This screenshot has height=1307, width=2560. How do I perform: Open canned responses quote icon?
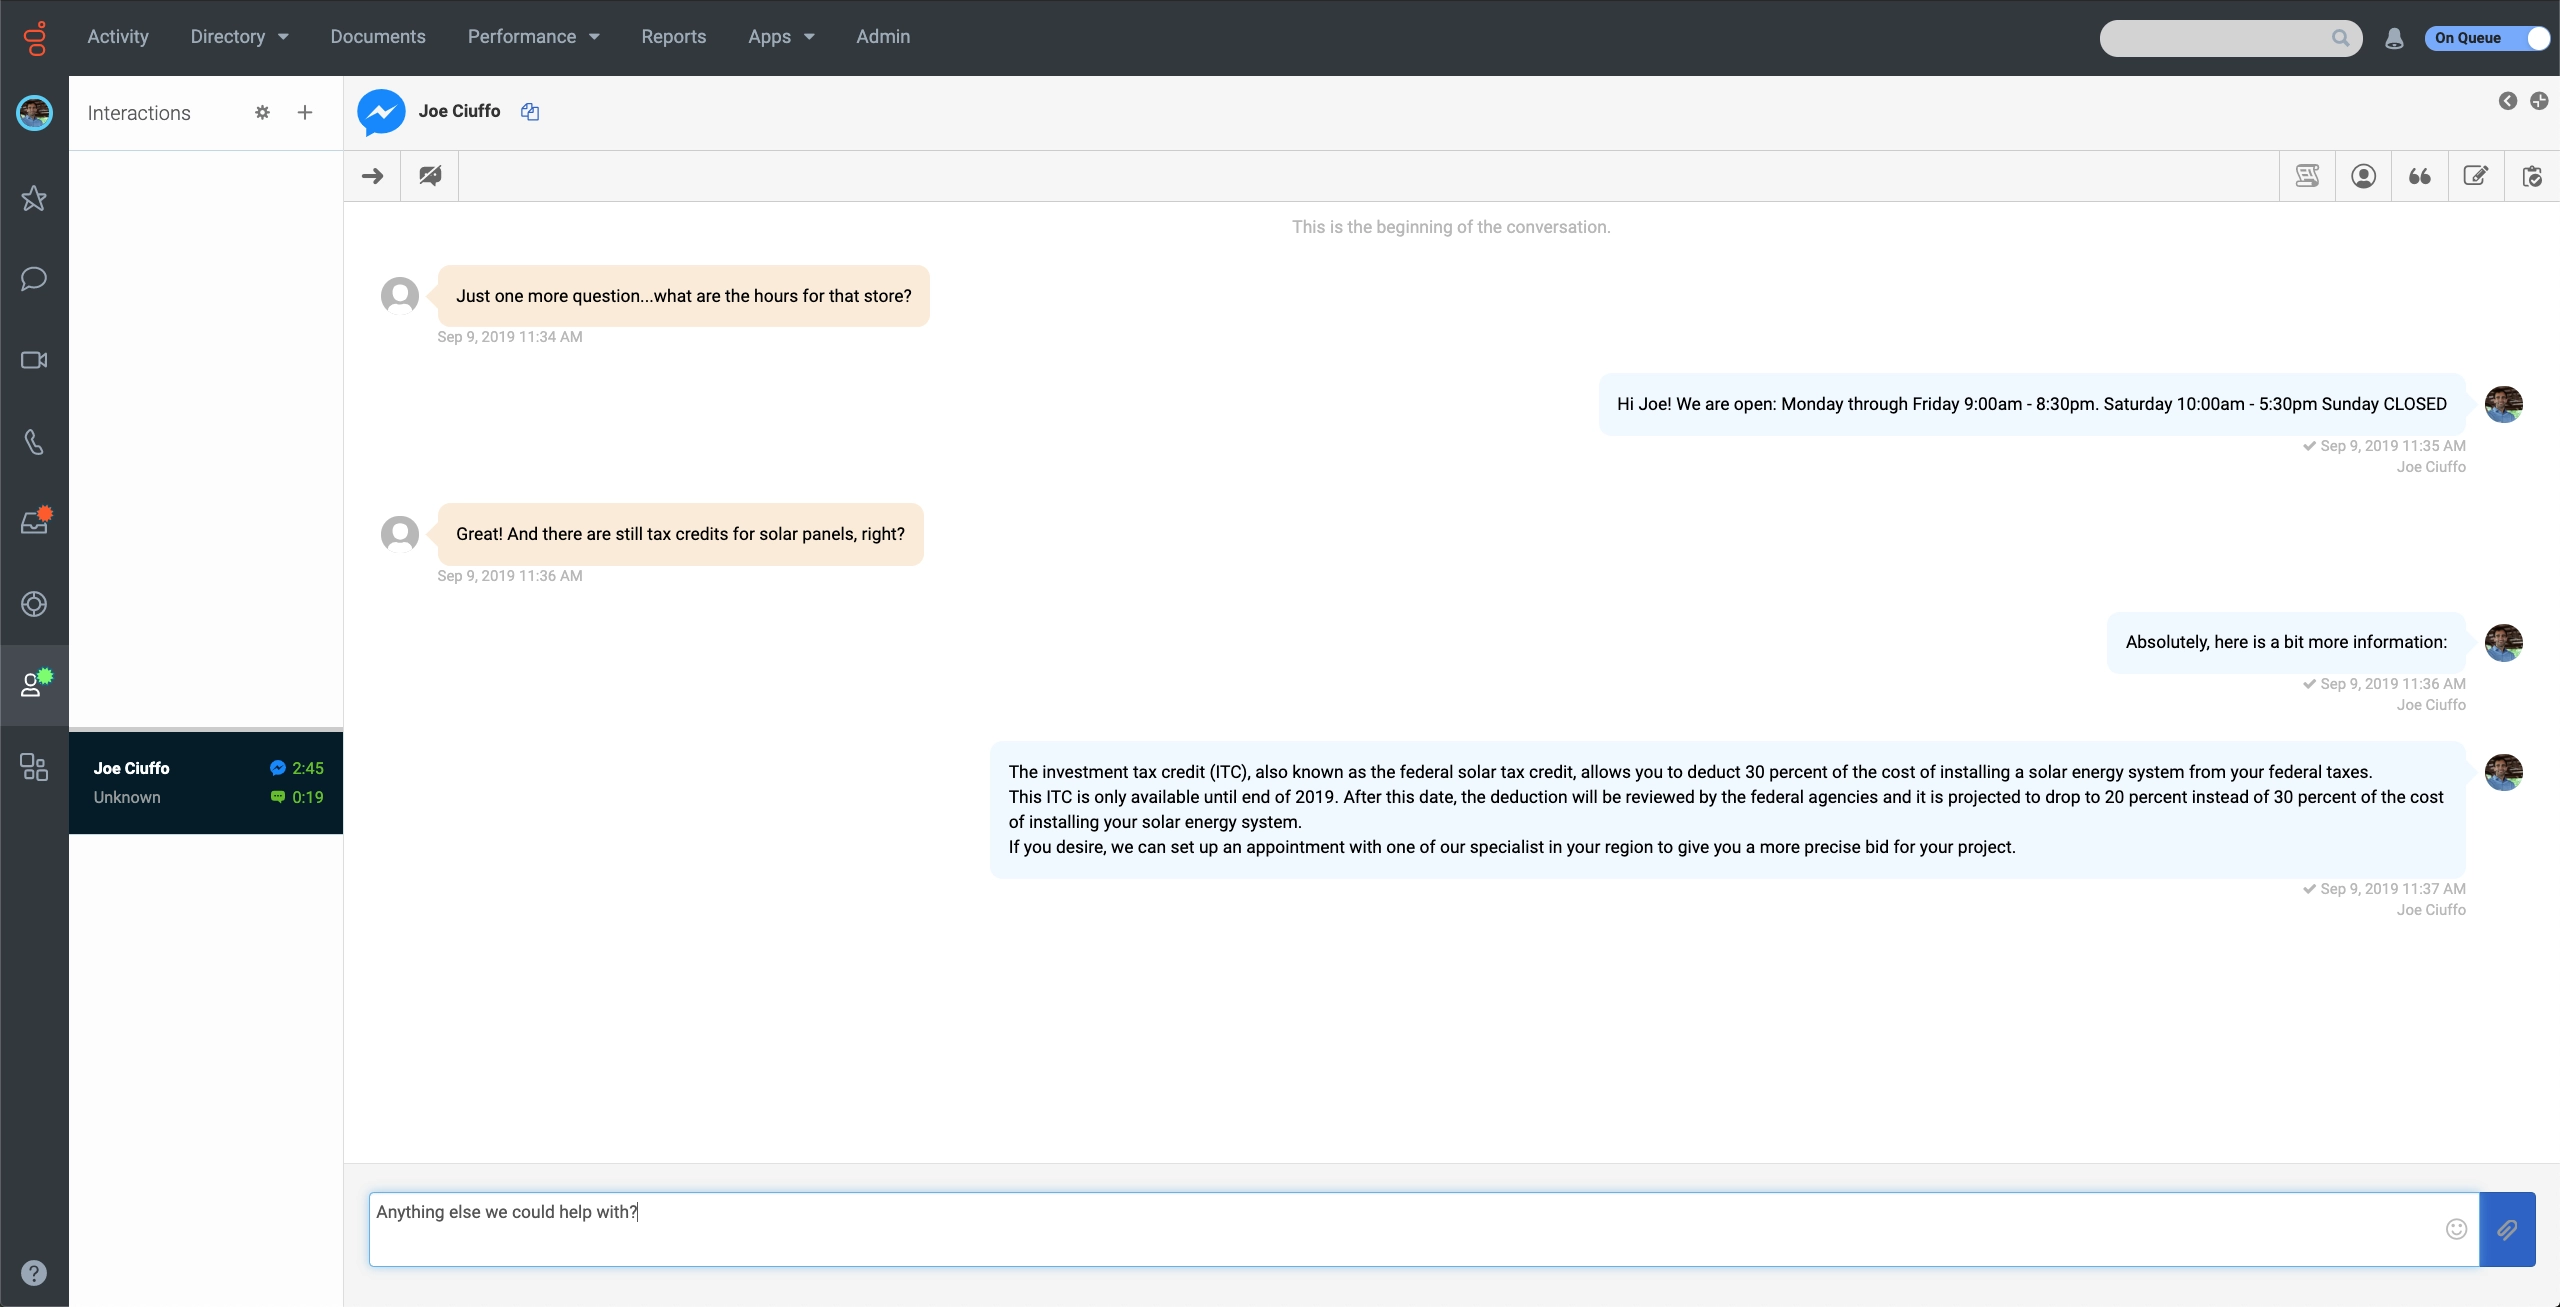point(2419,176)
